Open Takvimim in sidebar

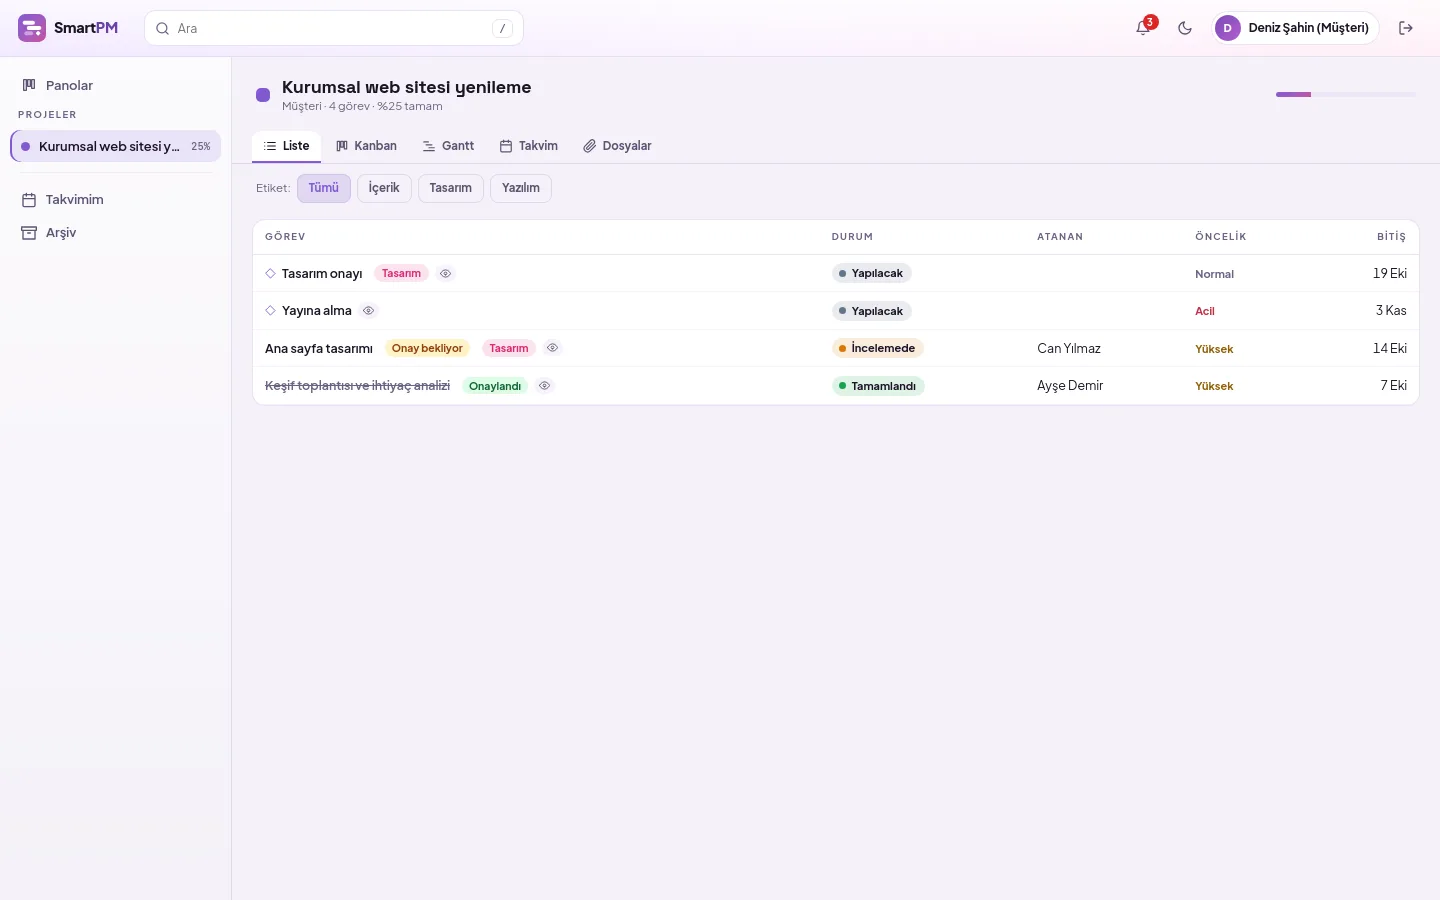point(116,199)
